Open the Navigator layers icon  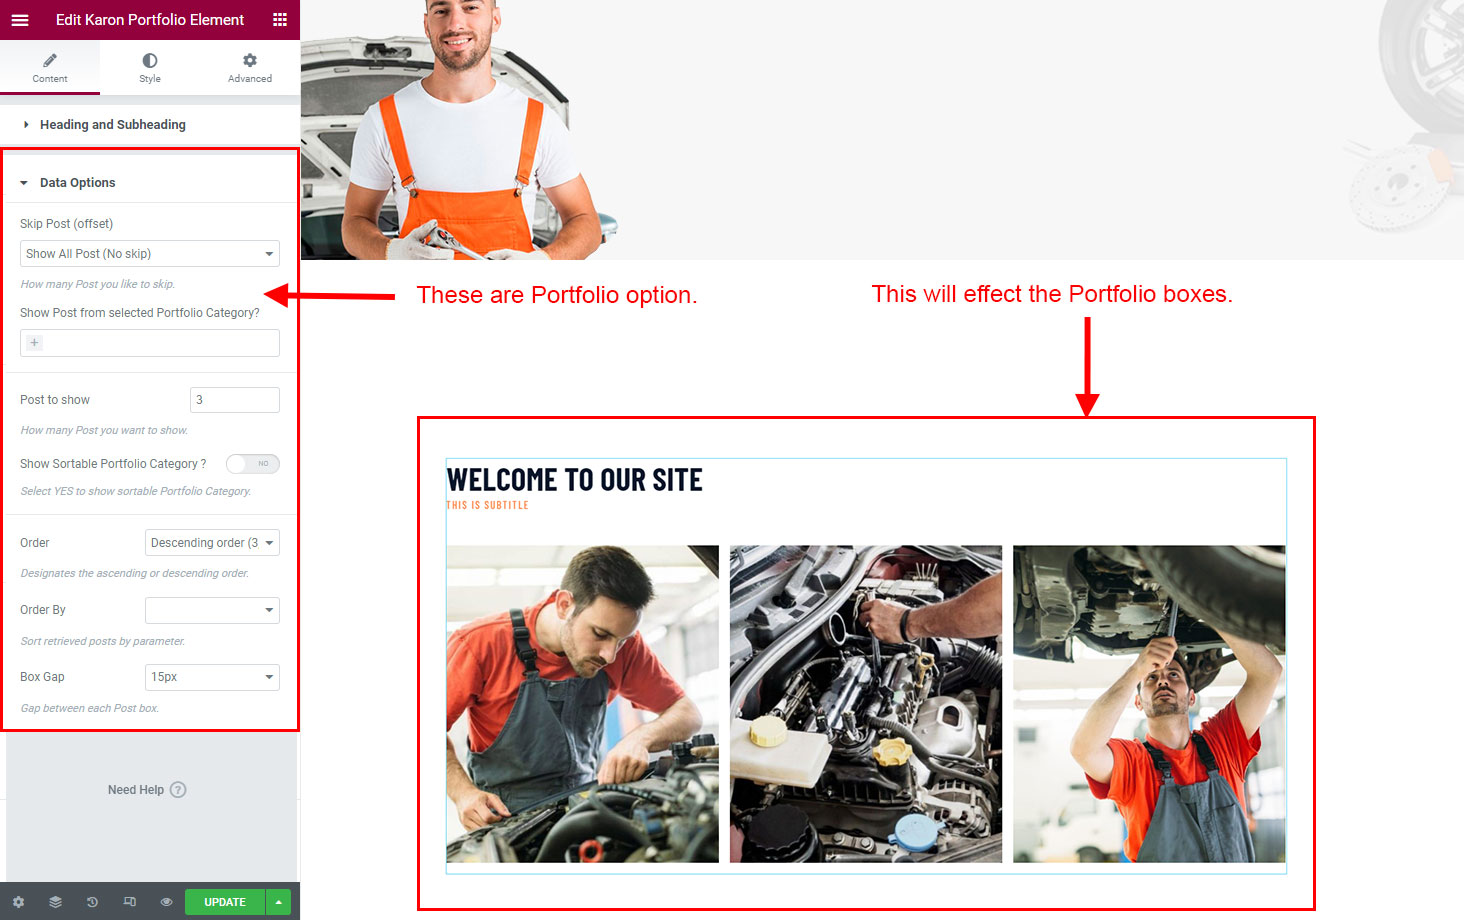pos(55,902)
